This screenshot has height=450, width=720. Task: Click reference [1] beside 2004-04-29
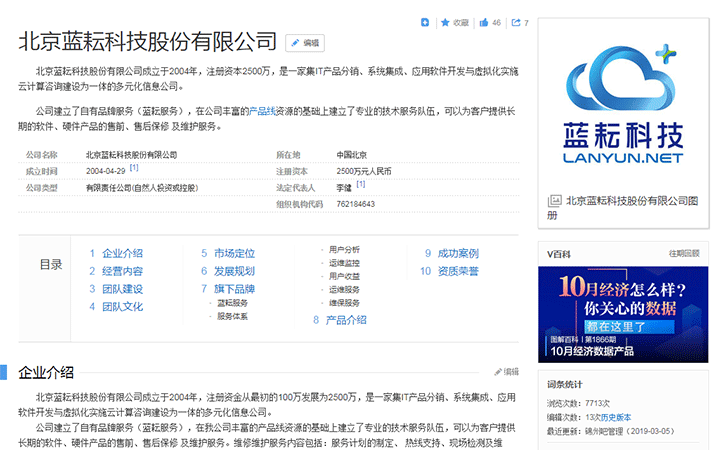point(134,168)
